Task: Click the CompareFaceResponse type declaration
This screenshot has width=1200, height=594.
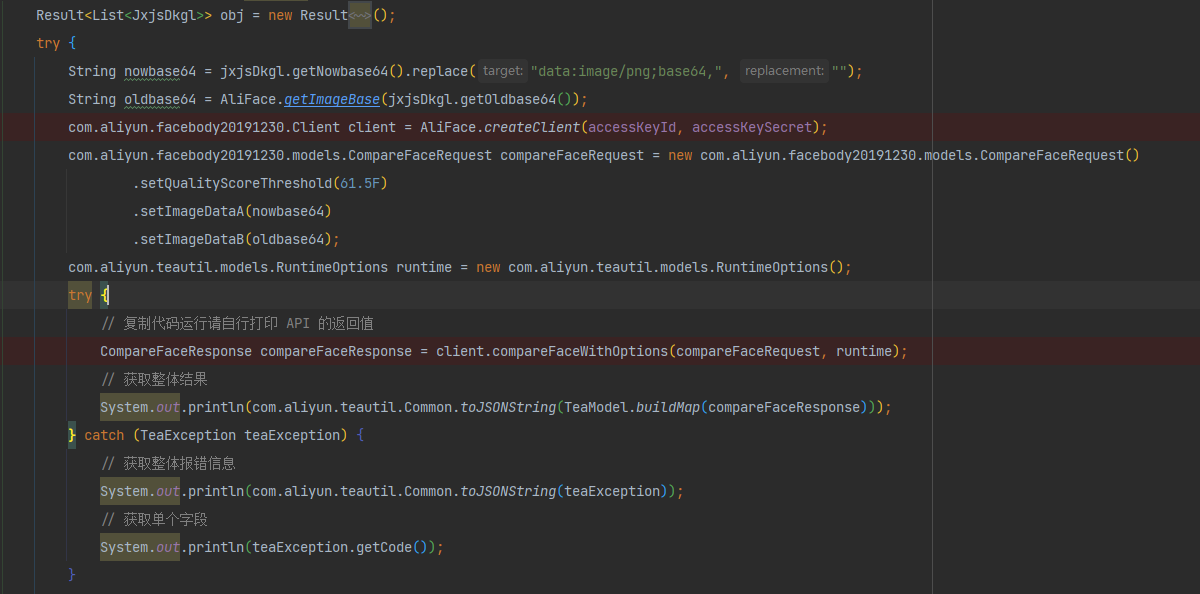Action: [x=176, y=351]
